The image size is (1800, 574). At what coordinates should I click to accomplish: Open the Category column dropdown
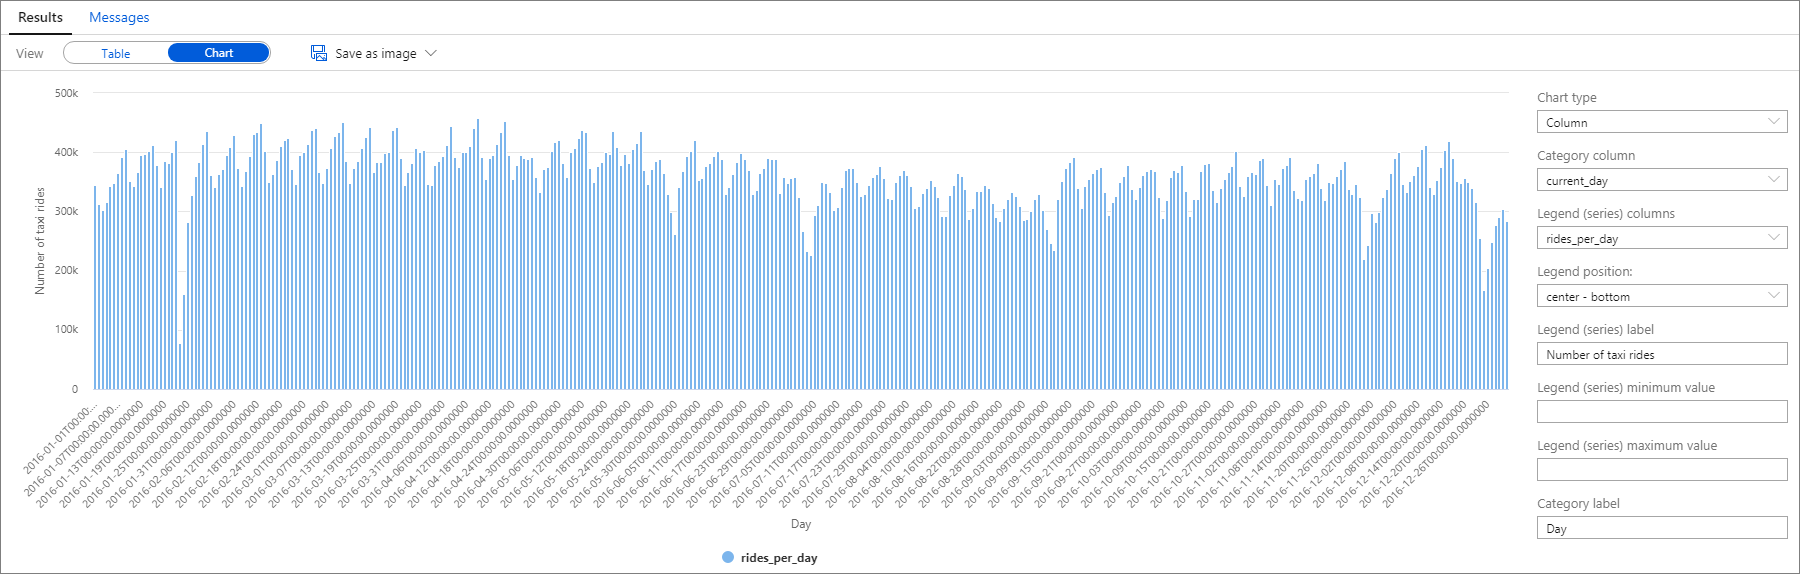pos(1660,180)
